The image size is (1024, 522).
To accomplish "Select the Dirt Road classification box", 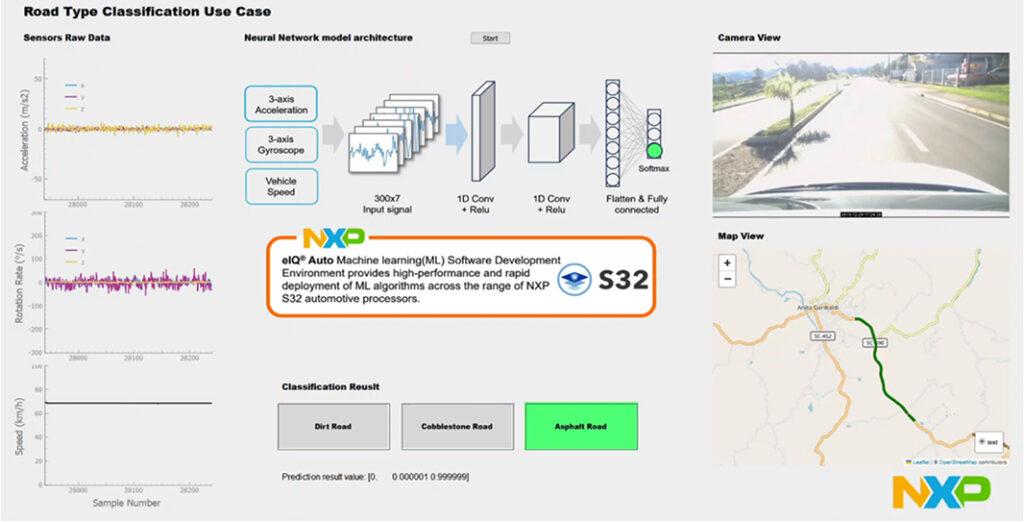I will [333, 426].
